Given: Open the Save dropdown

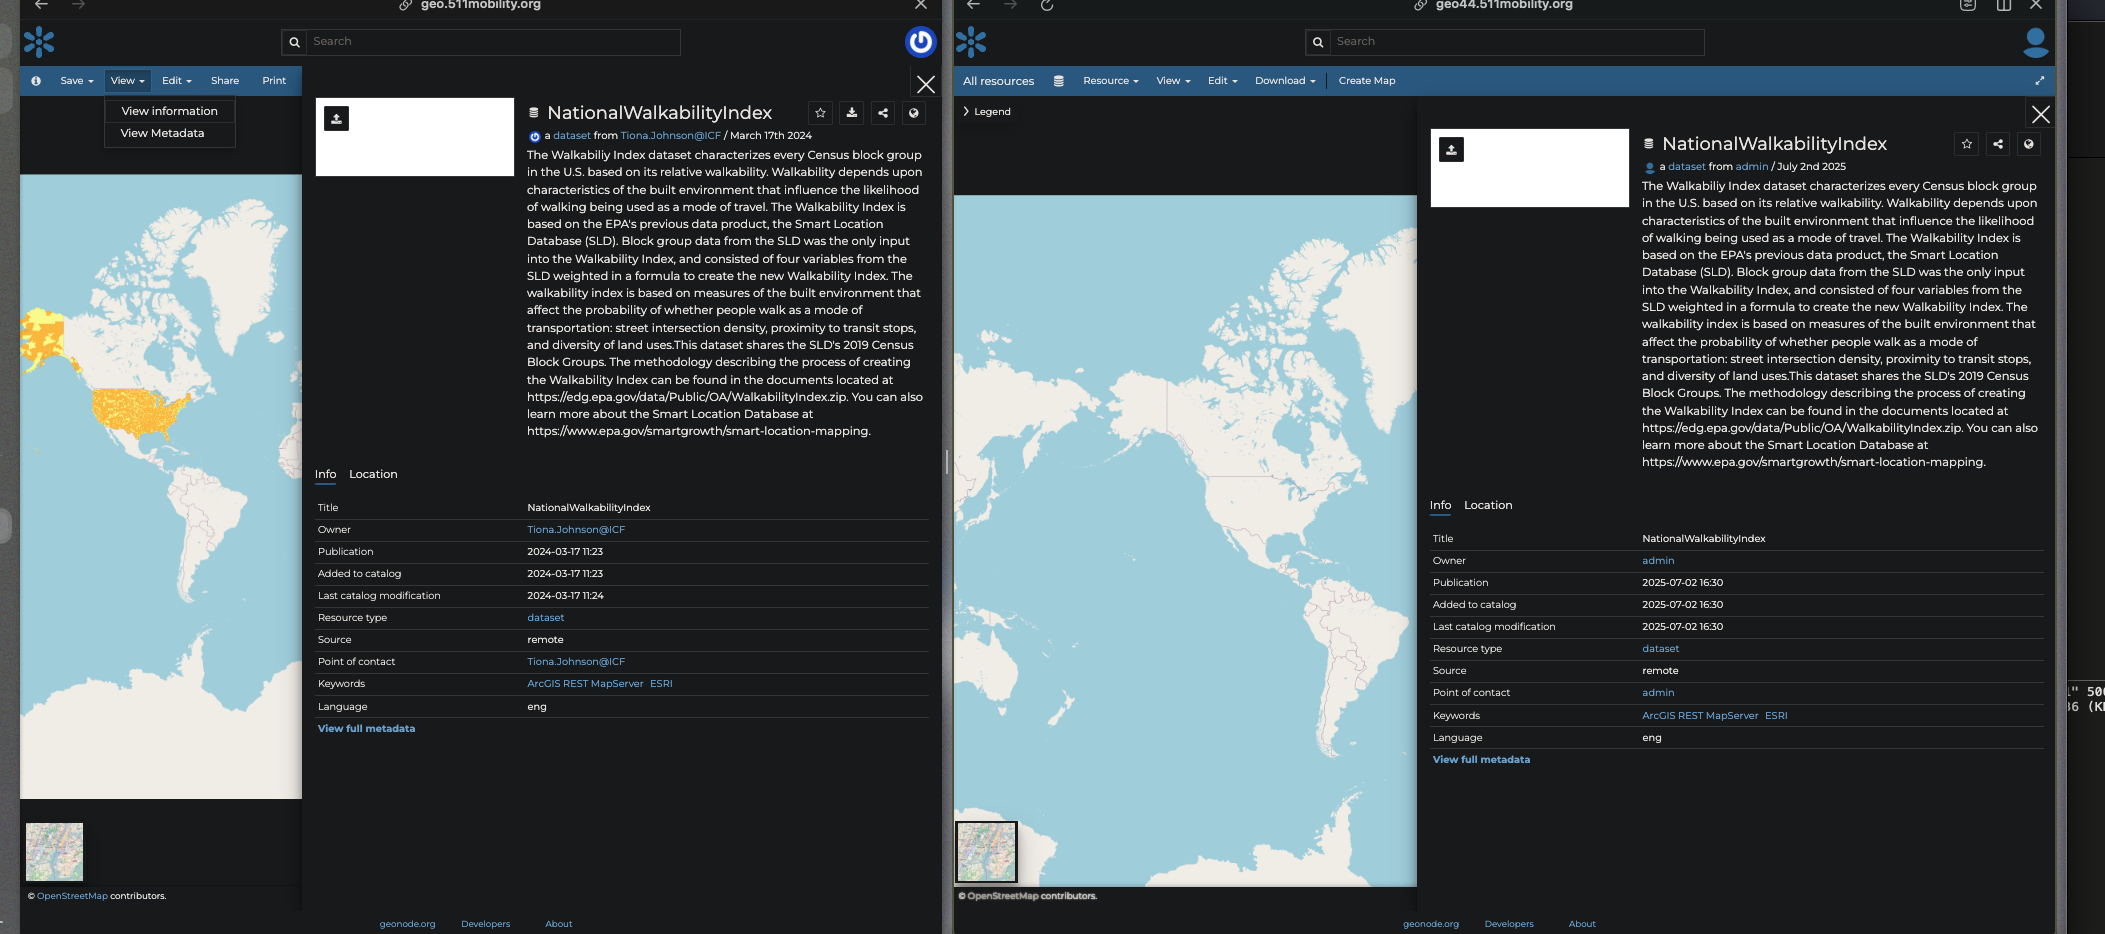Looking at the screenshot, I should (x=76, y=81).
